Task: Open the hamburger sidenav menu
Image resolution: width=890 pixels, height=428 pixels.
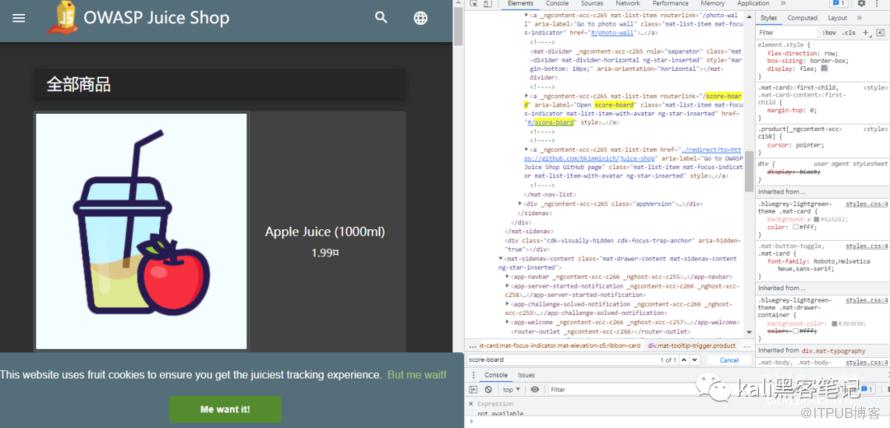Action: 18,18
